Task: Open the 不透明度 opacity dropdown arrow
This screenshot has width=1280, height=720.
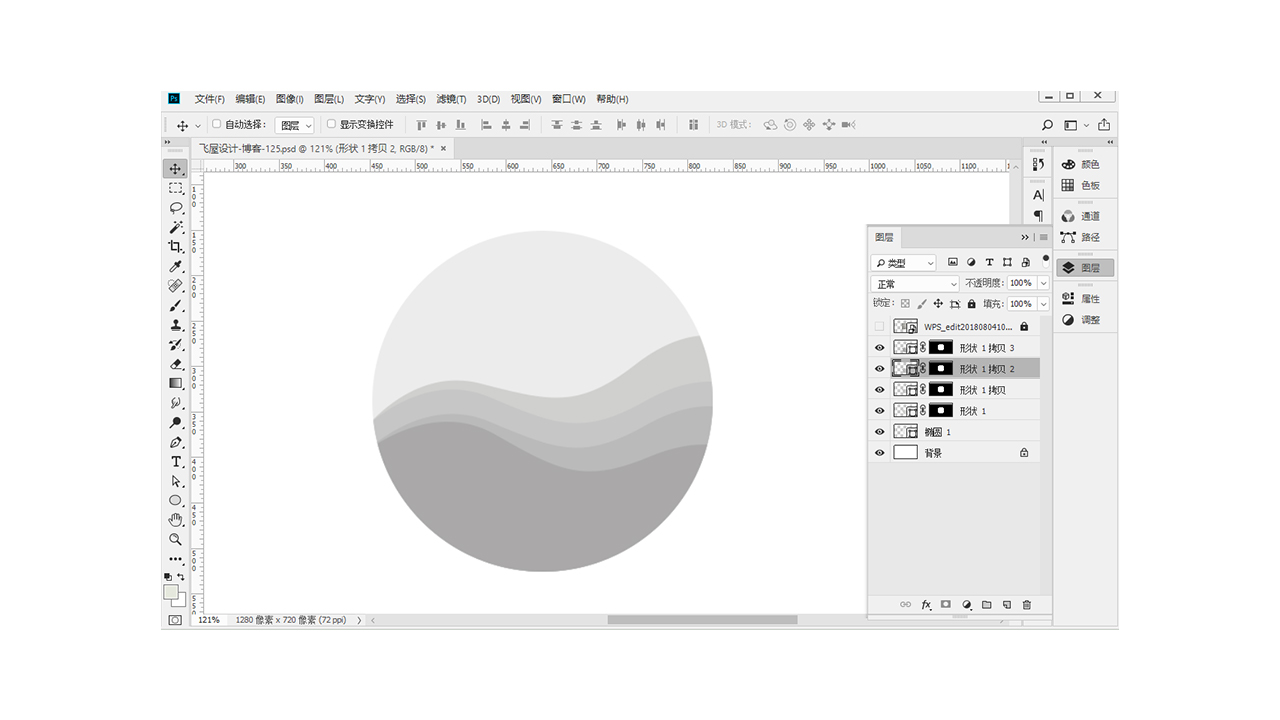Action: [1043, 283]
